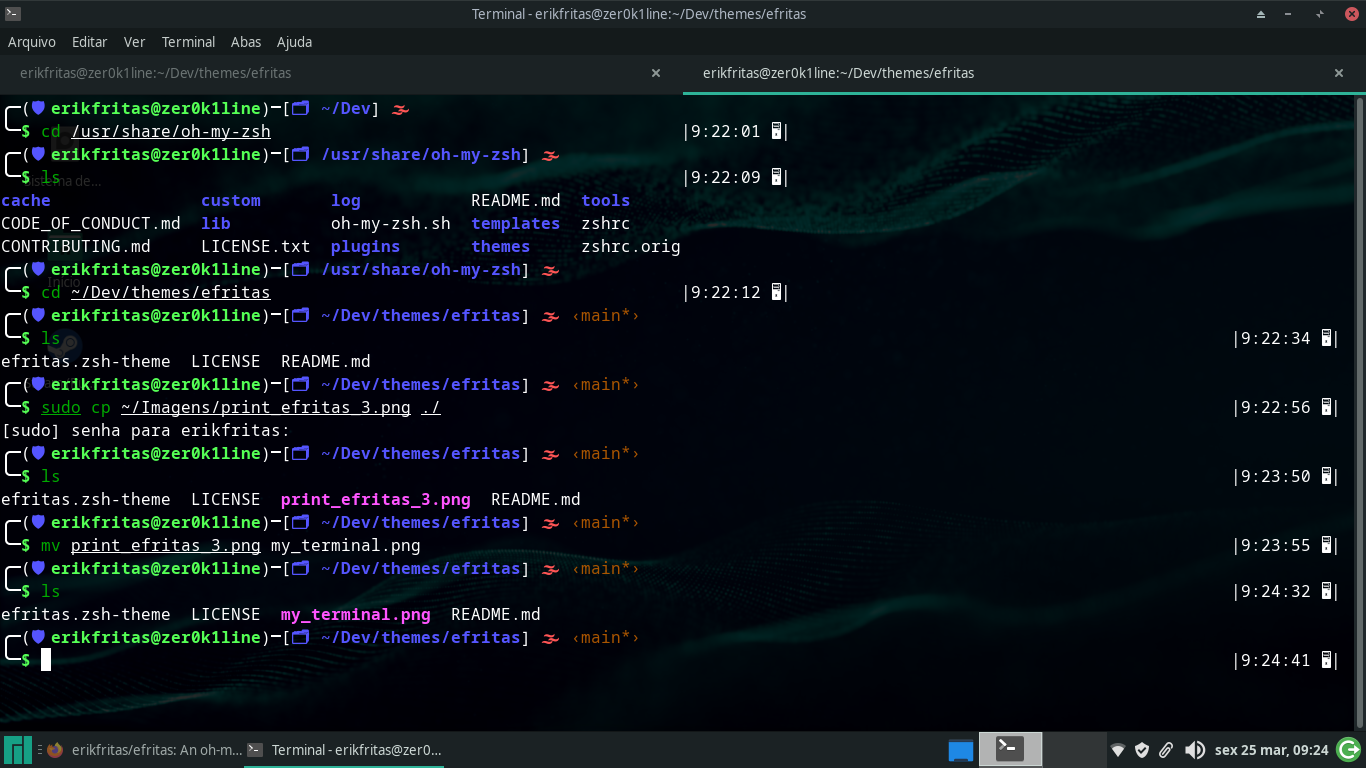Click the terminal icon in the title bar
Screen dimensions: 1366x768
click(x=12, y=14)
